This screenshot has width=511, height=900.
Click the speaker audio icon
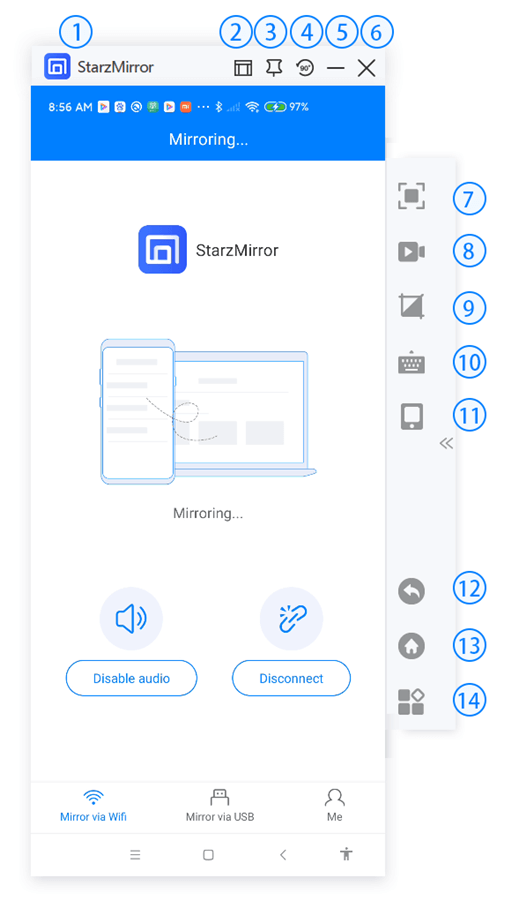click(131, 619)
